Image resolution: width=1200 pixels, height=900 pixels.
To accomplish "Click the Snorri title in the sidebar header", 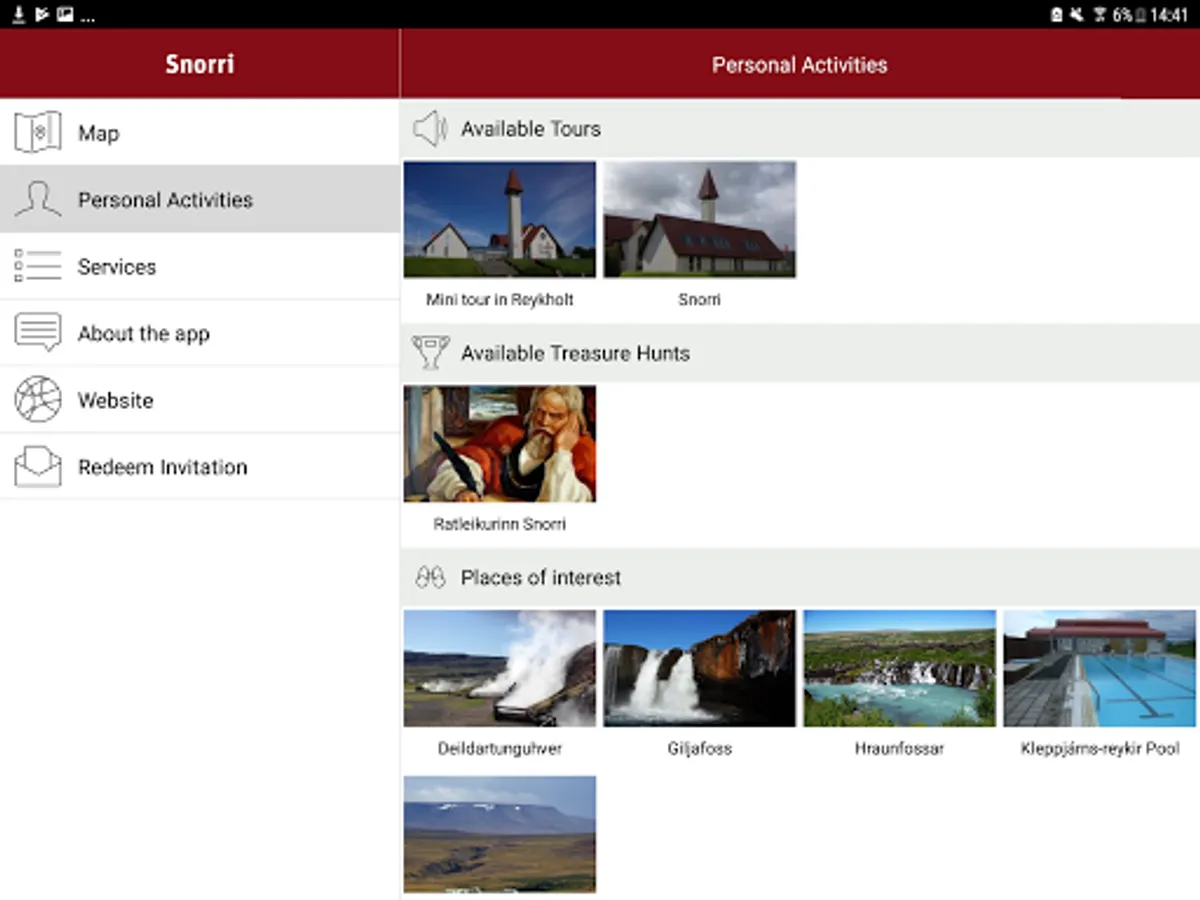I will 200,64.
